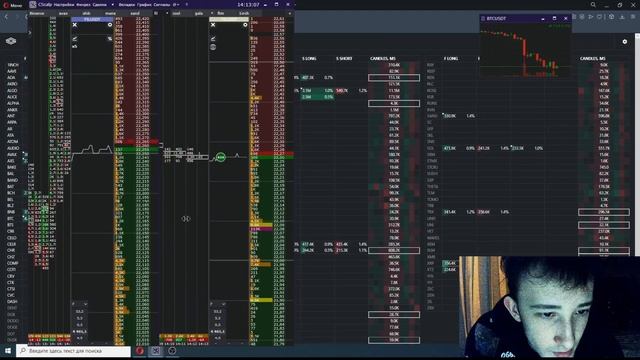Switch to the Binance tab

37,13
